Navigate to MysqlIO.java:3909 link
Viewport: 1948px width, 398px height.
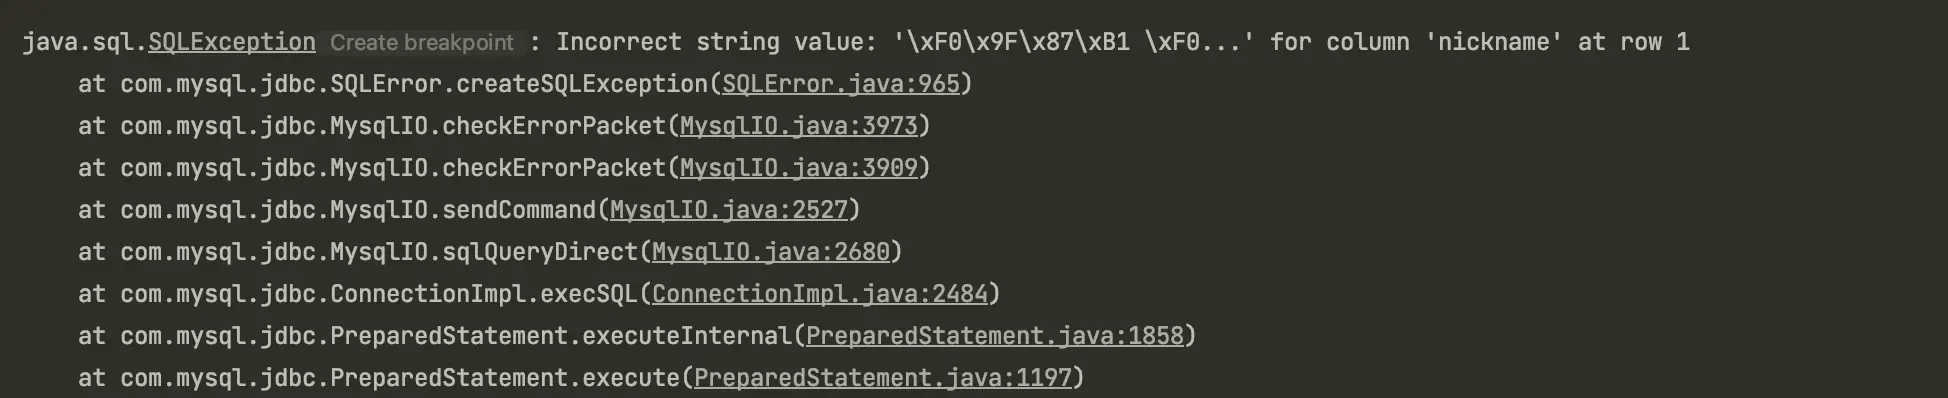click(798, 168)
